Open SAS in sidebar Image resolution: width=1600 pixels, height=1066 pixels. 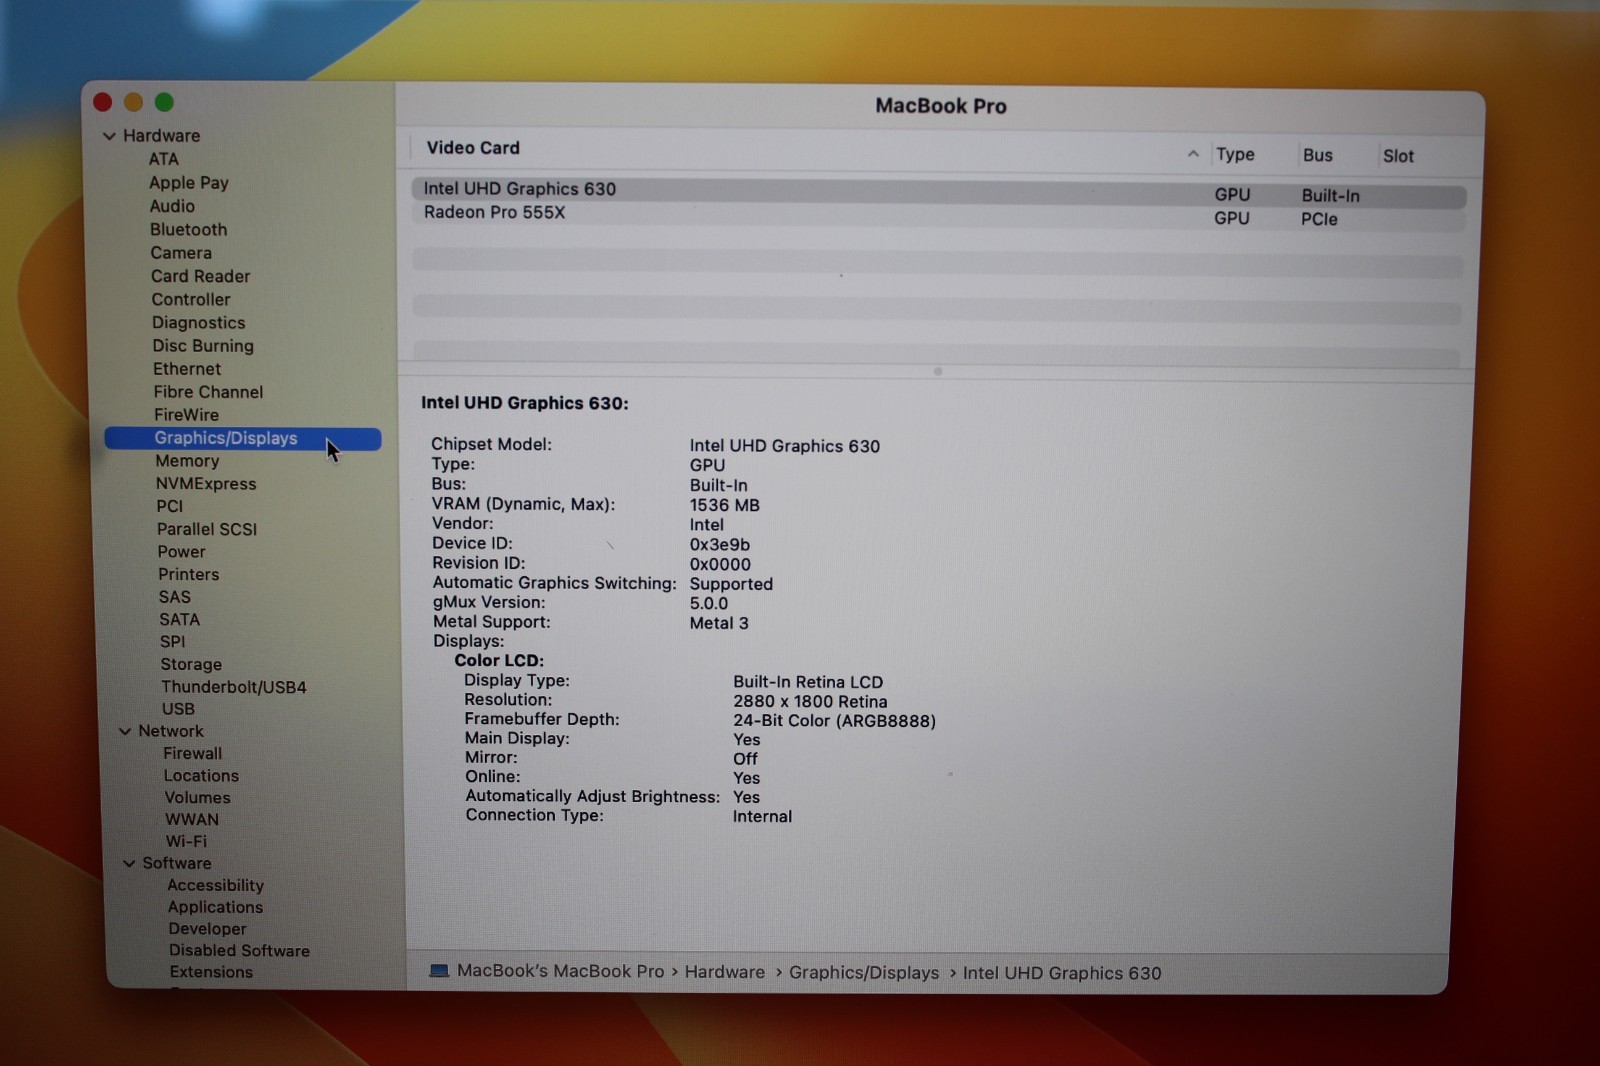(x=174, y=597)
